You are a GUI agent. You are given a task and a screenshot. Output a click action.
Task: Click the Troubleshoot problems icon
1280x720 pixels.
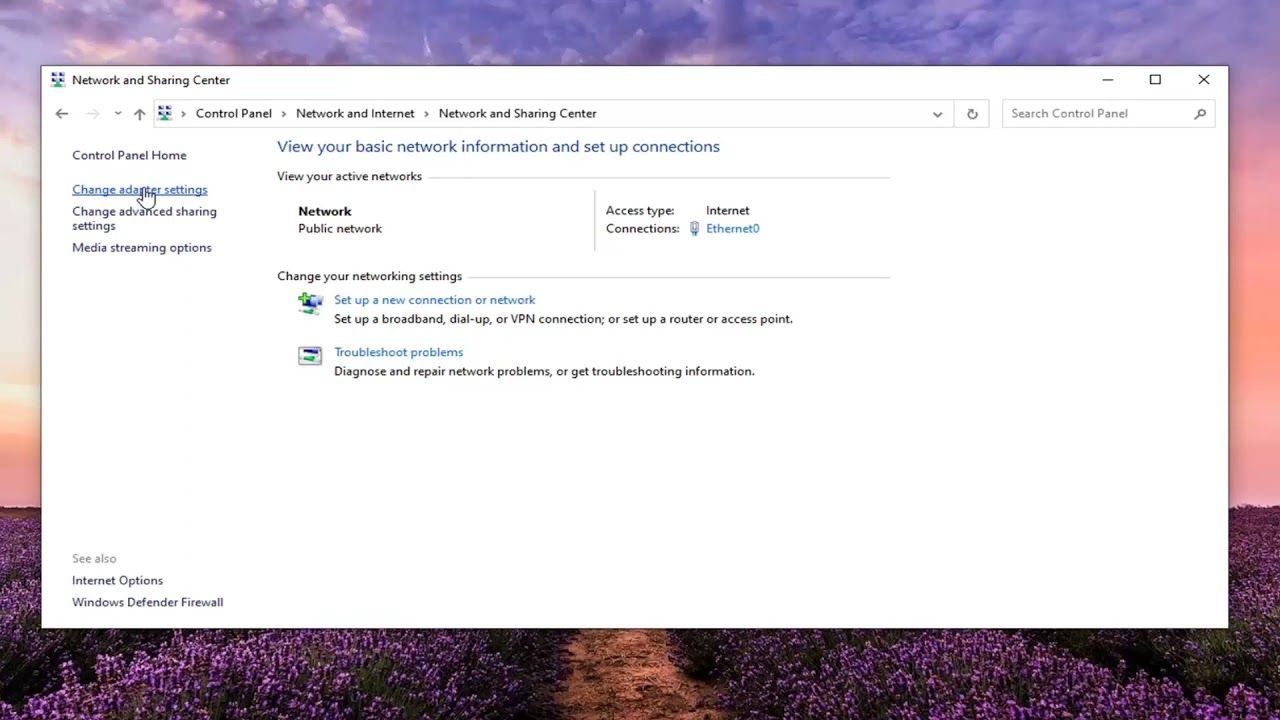[x=310, y=355]
